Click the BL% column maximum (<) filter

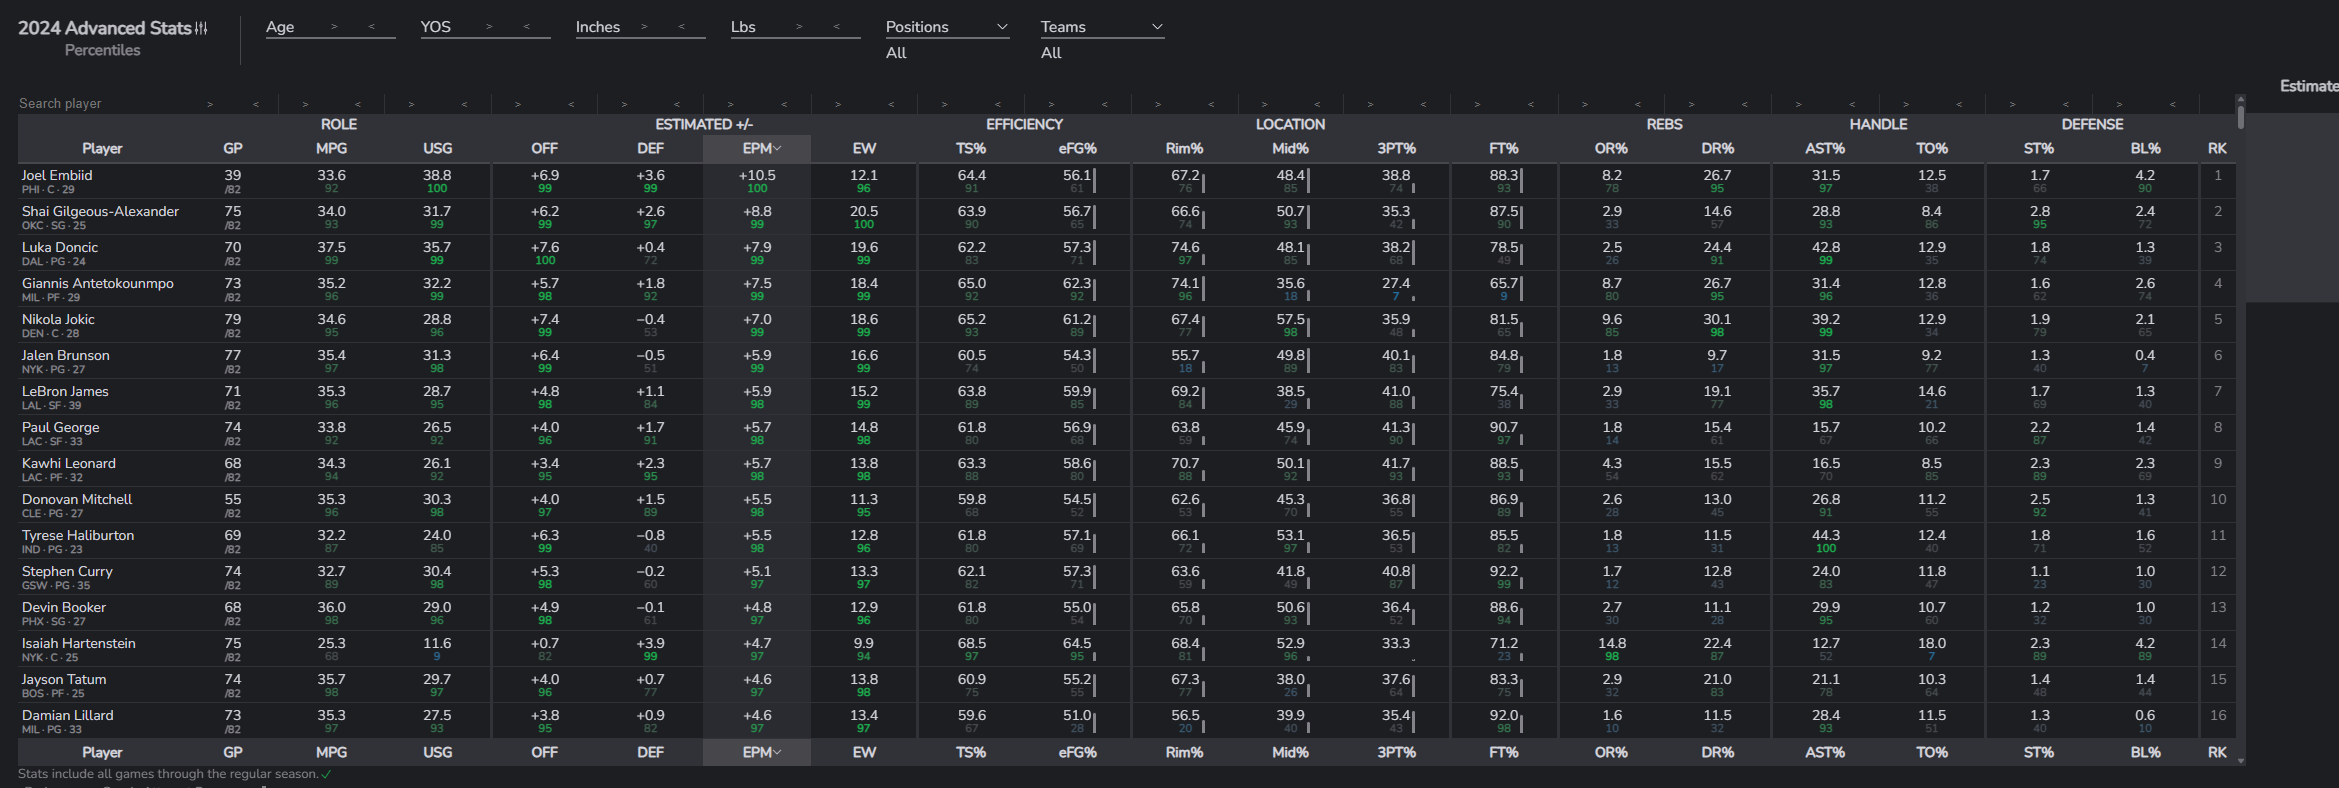[2172, 104]
